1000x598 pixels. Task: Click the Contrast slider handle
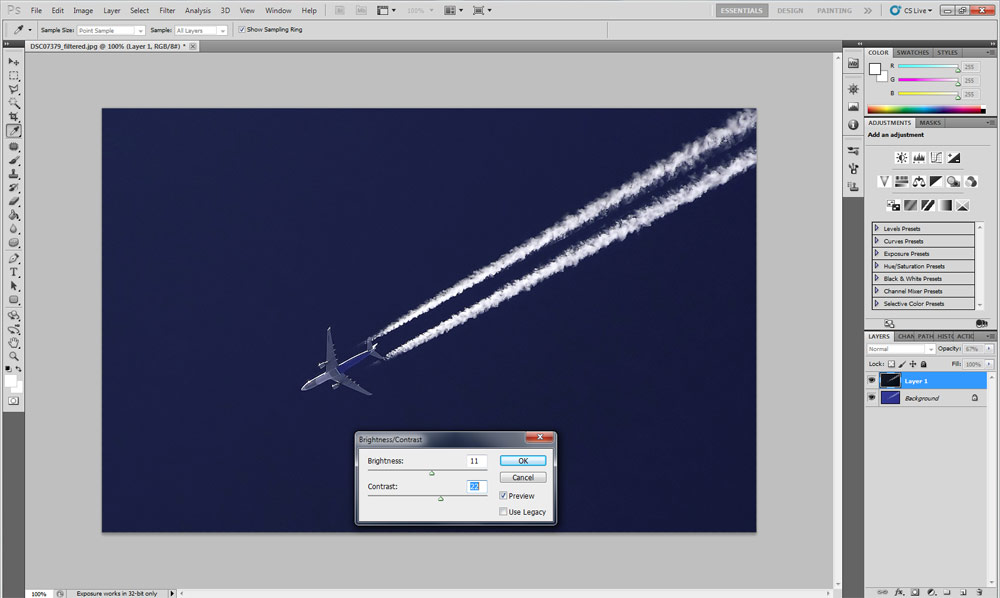coord(441,499)
